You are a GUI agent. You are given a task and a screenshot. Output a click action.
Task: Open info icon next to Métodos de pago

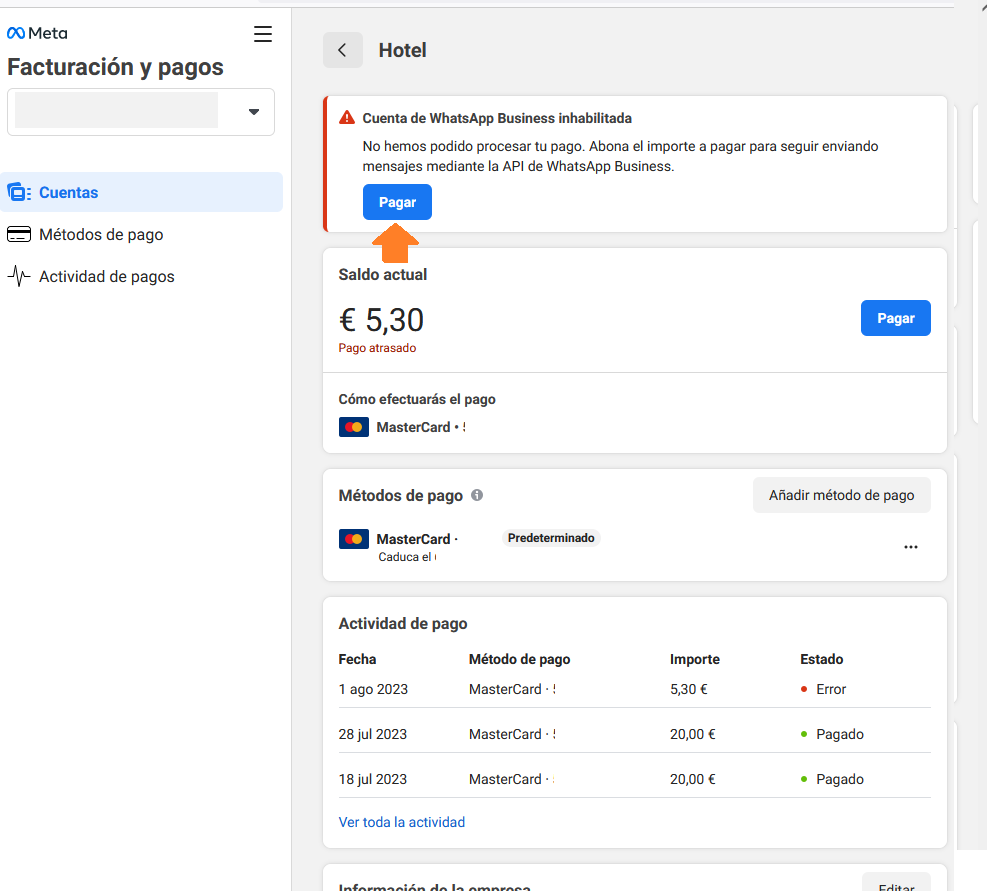[477, 495]
